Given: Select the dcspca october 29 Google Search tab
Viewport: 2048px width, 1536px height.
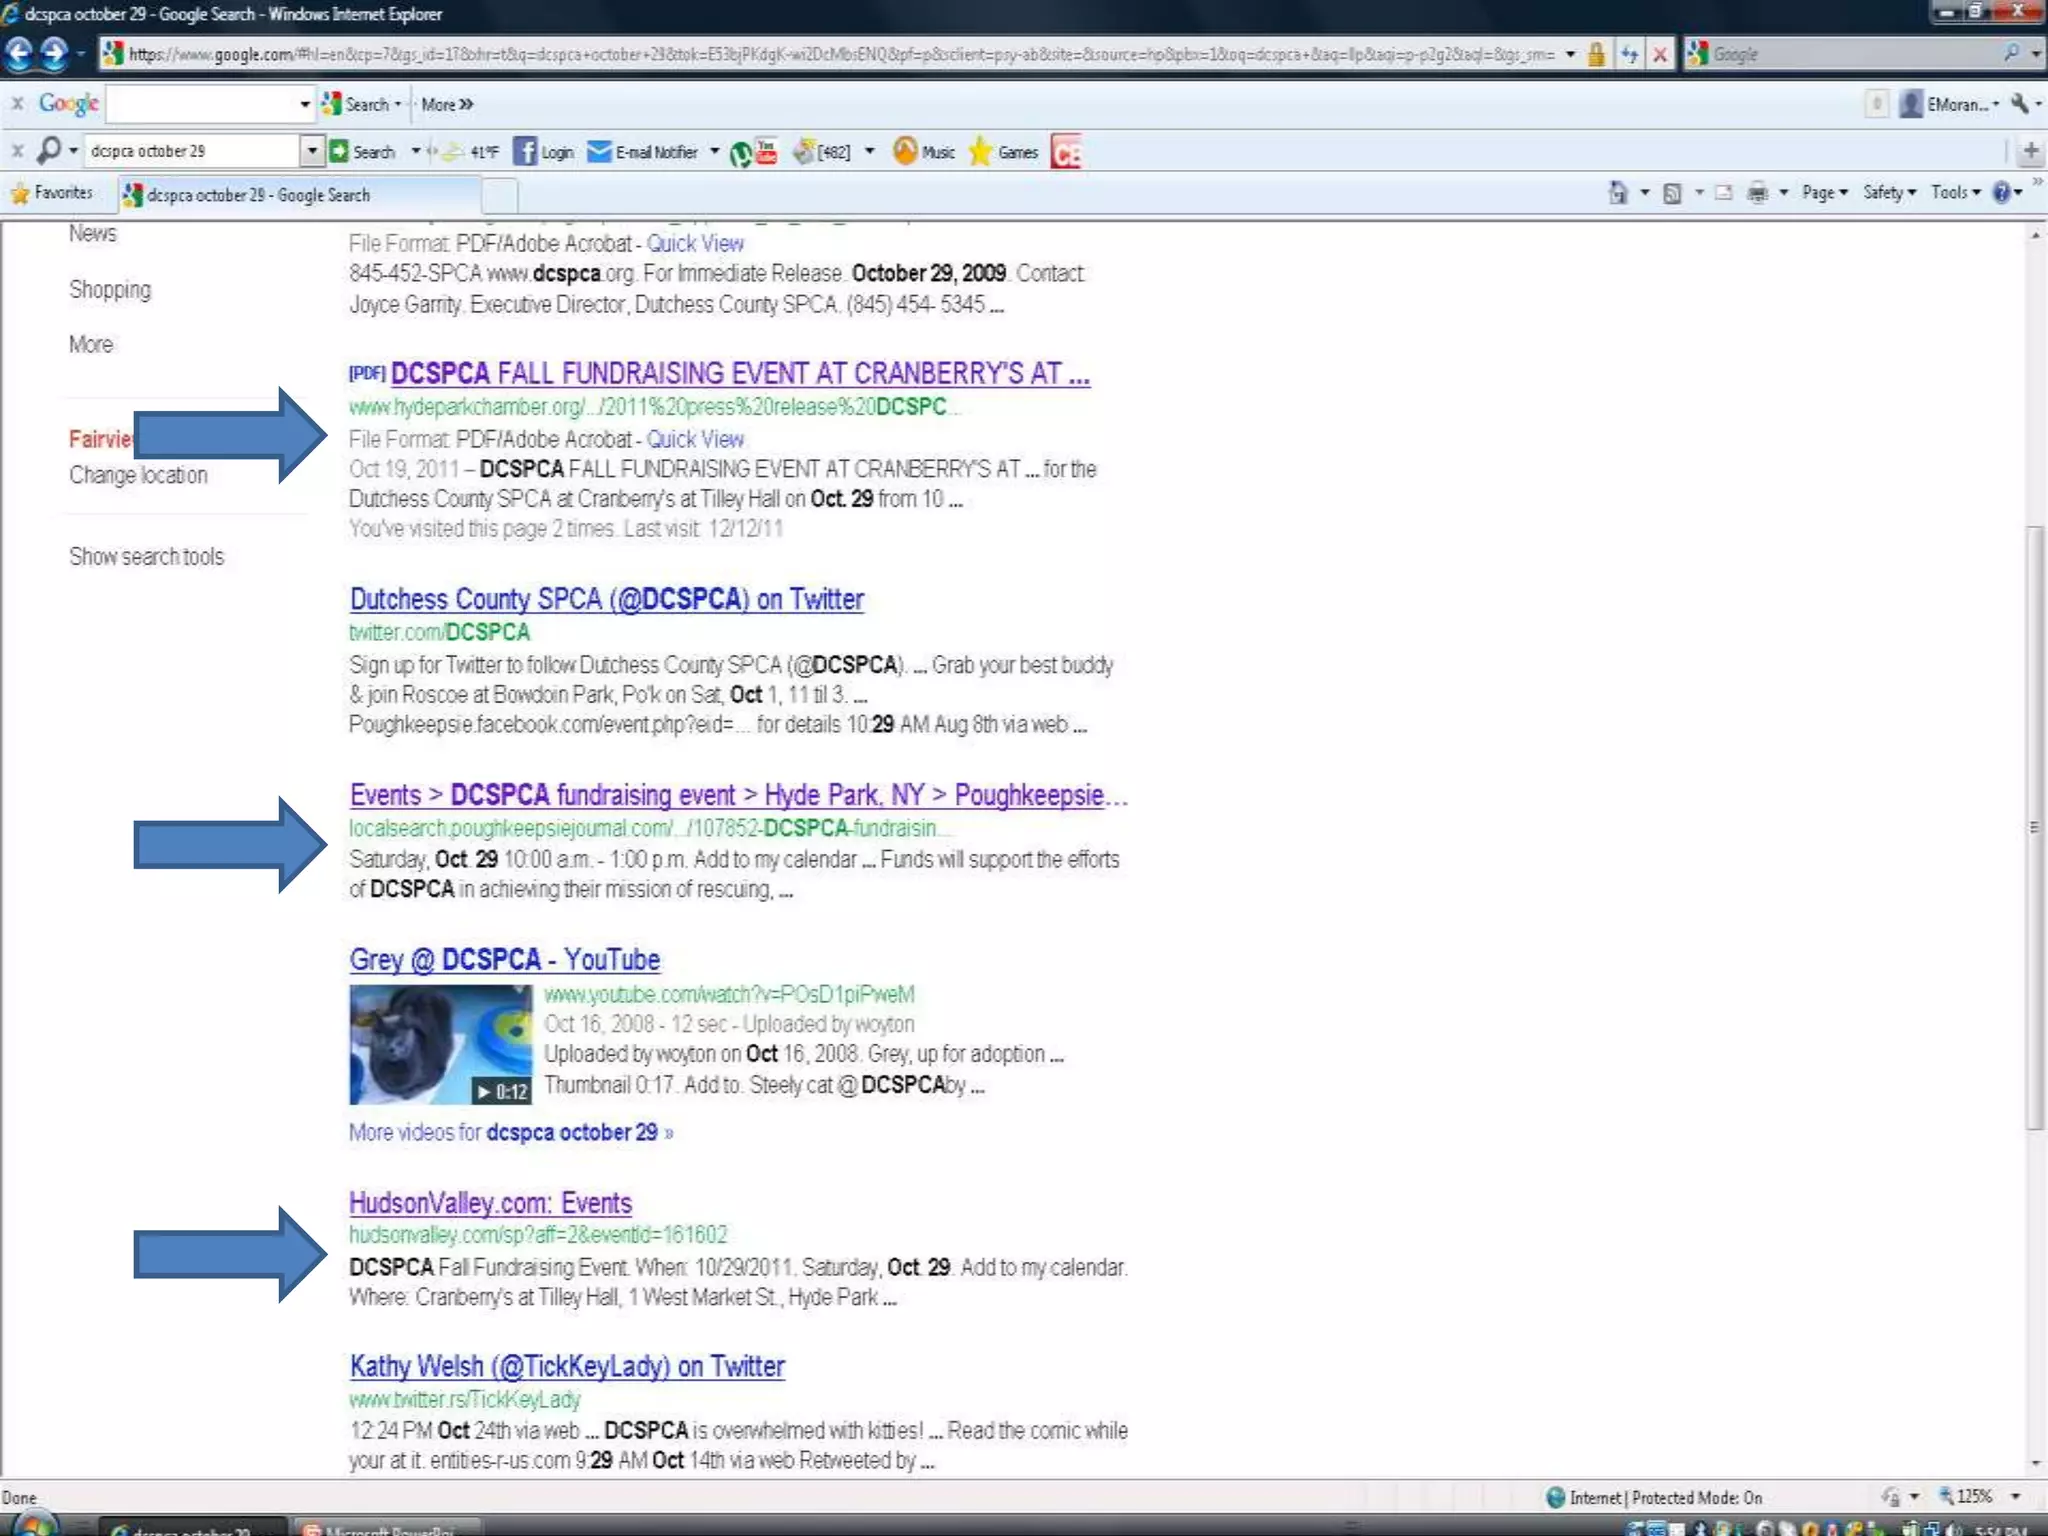Looking at the screenshot, I should click(258, 195).
